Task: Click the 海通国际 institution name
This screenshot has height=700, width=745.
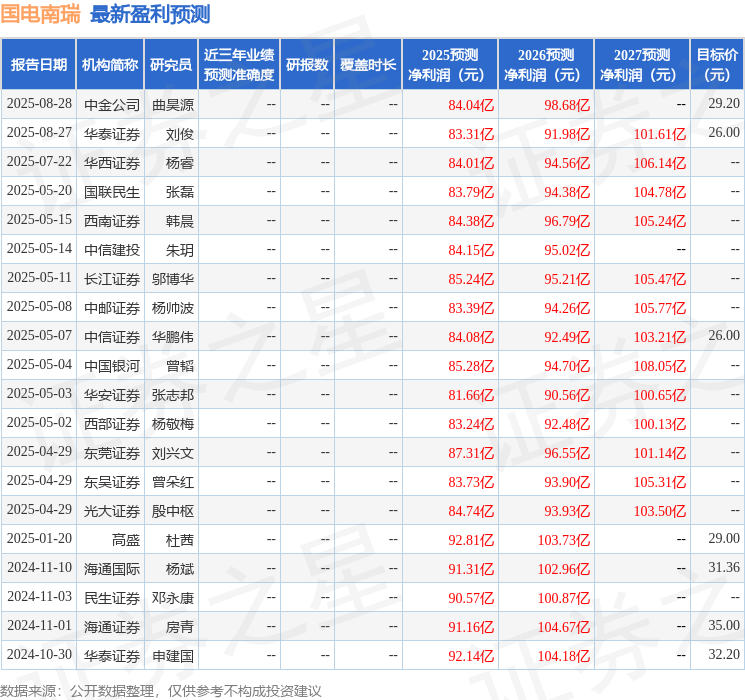Action: (x=112, y=569)
